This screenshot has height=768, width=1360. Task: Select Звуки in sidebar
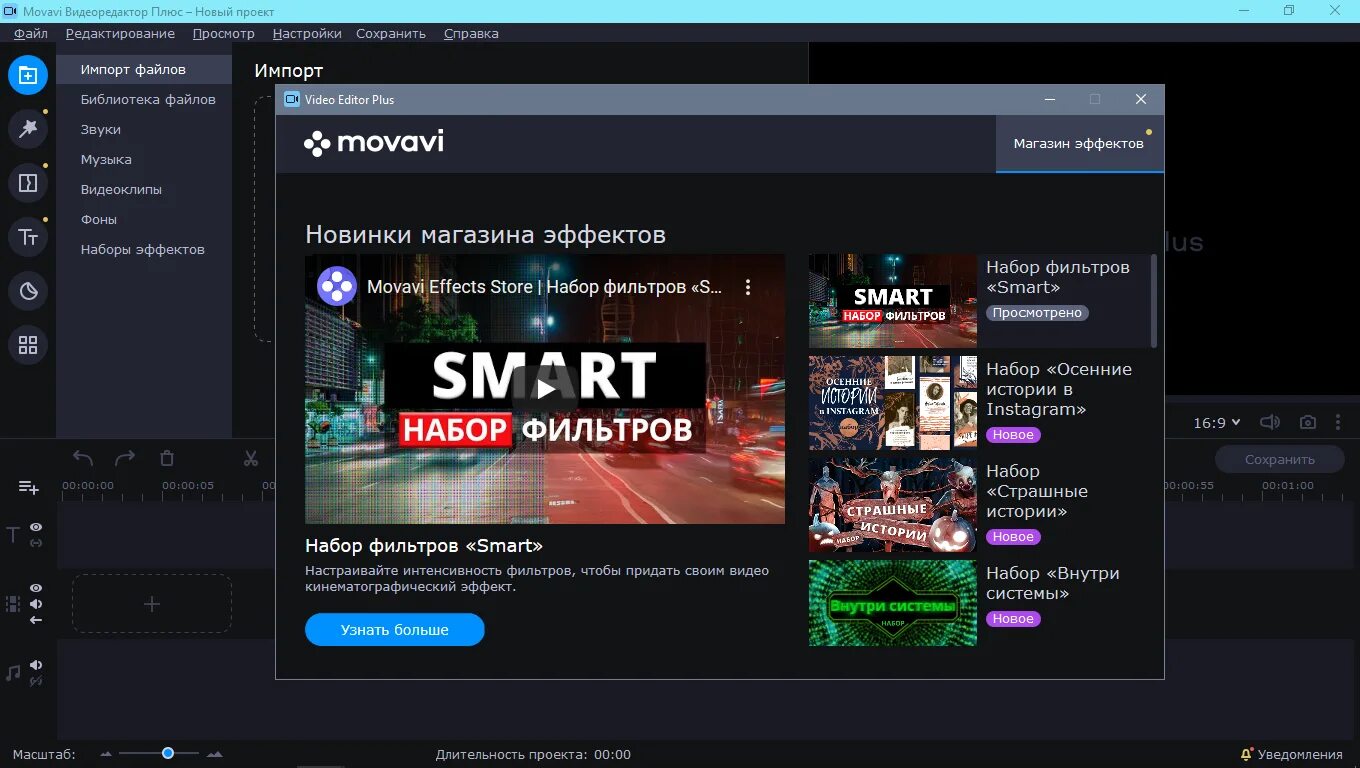coord(144,129)
